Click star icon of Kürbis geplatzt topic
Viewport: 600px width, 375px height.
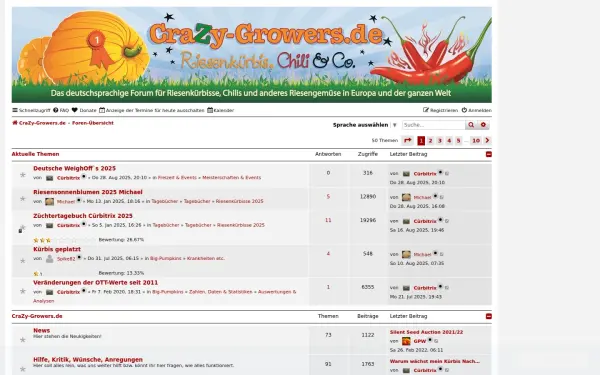[x=23, y=261]
